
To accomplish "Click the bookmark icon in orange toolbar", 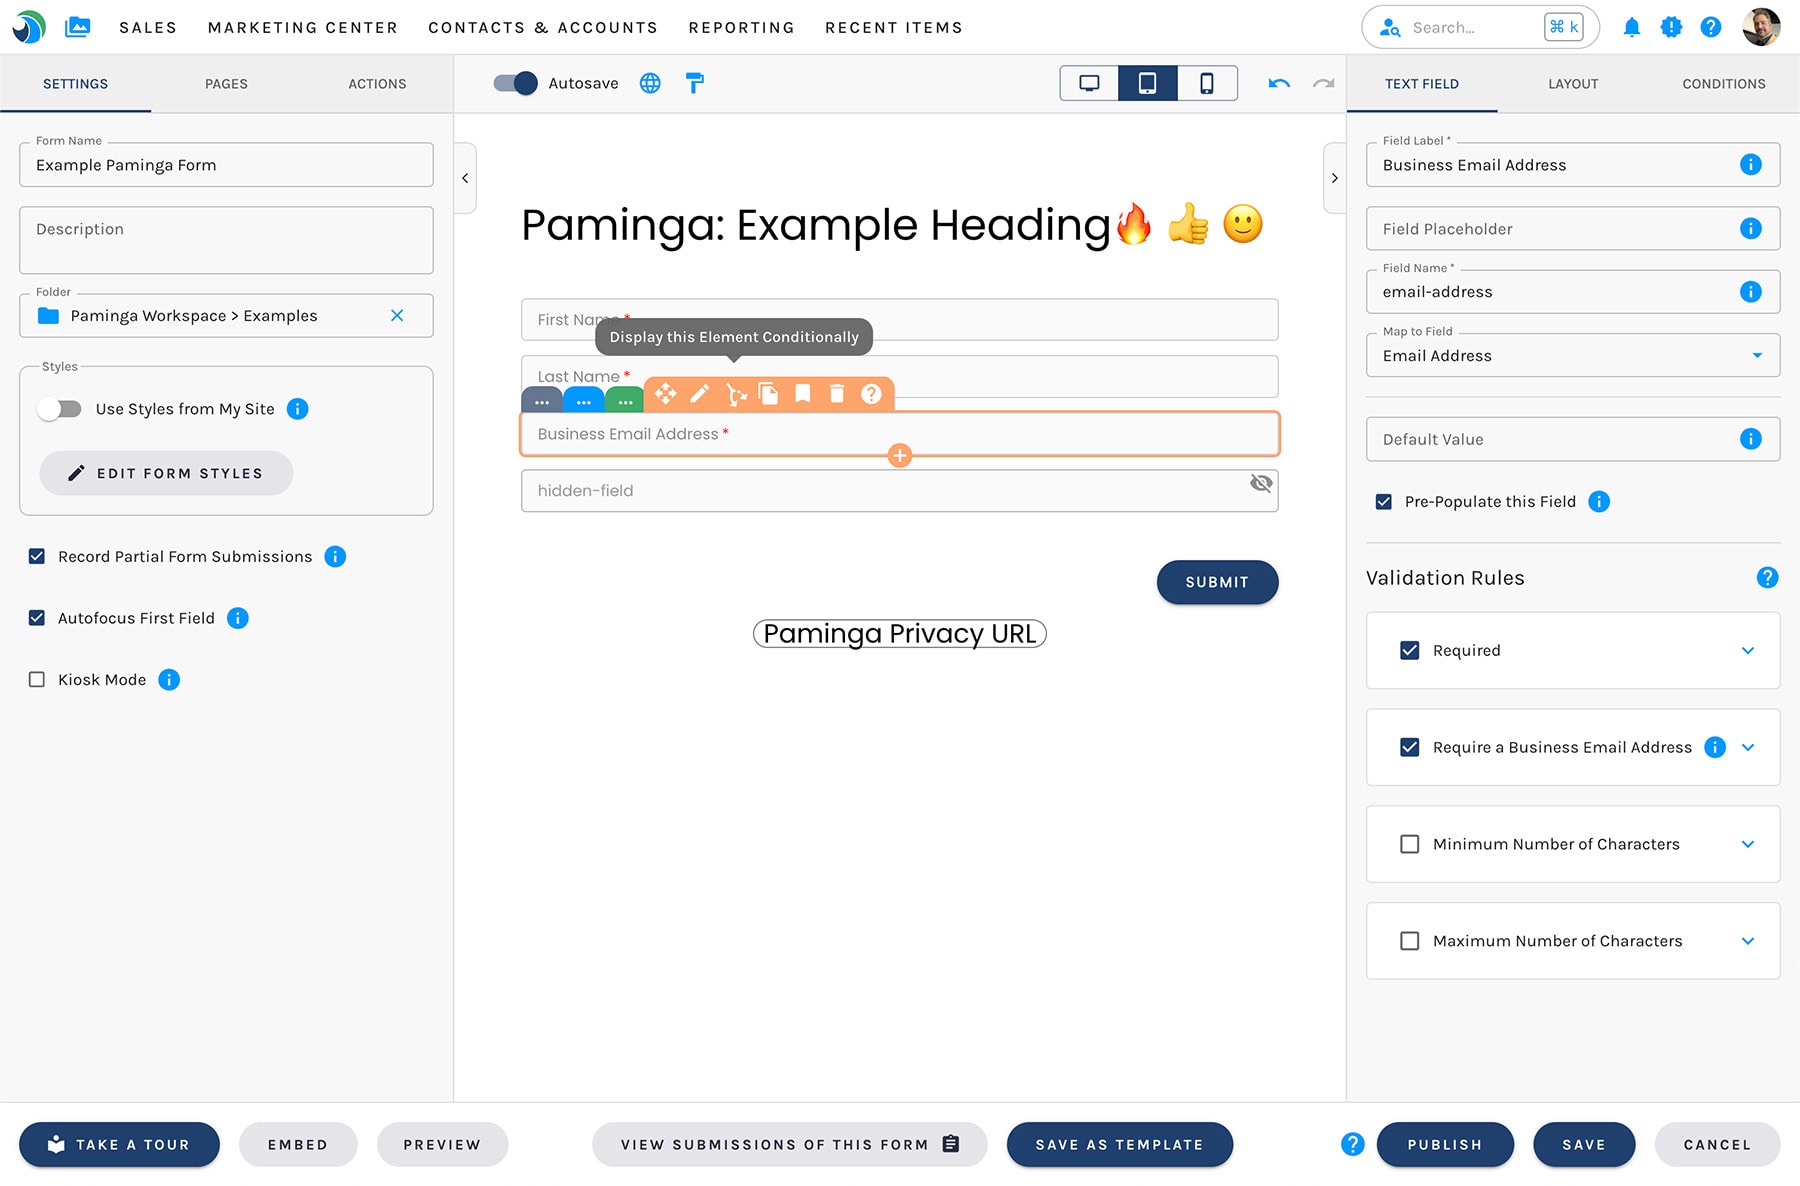I will (802, 394).
